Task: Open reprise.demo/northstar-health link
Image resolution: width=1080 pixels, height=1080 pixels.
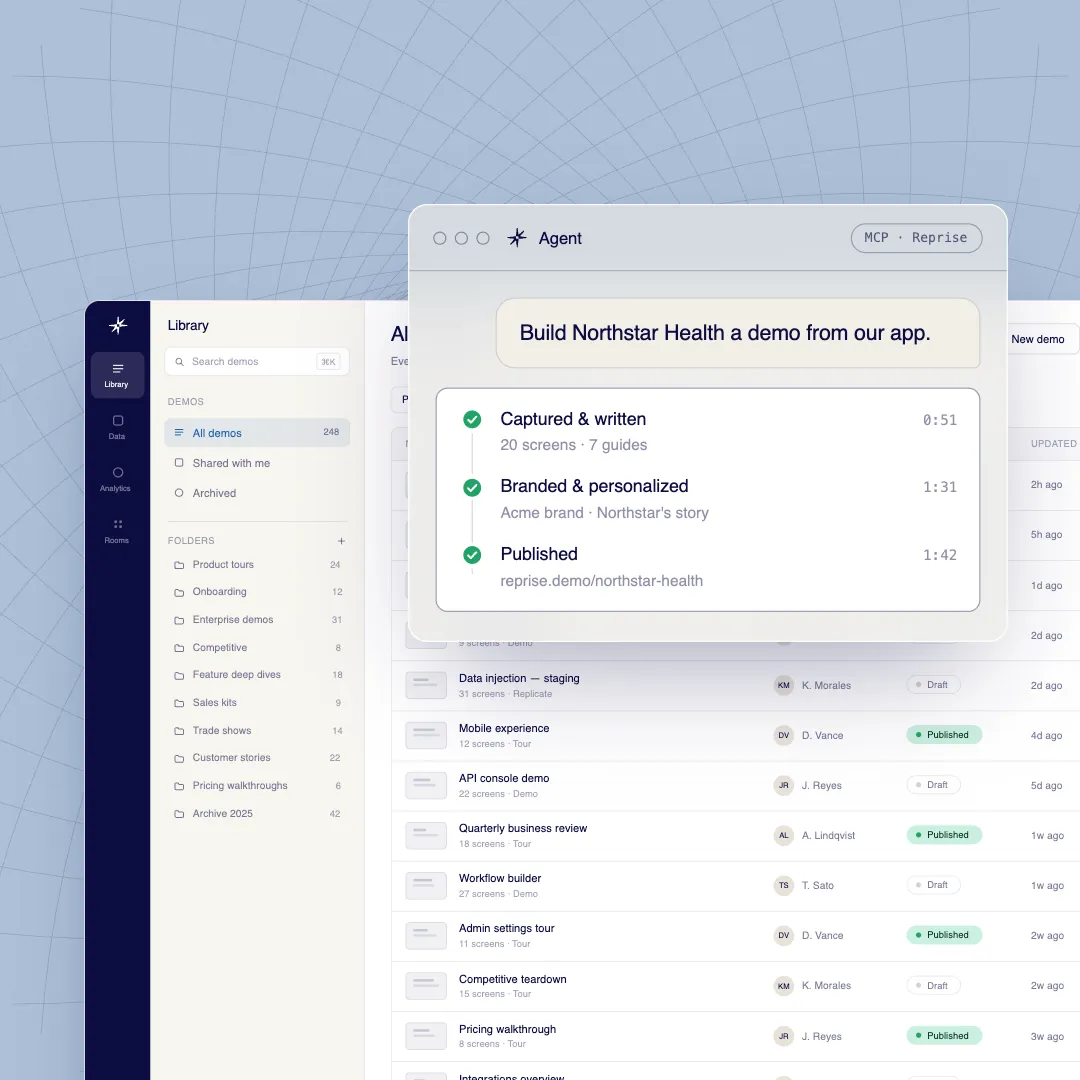Action: click(x=601, y=581)
